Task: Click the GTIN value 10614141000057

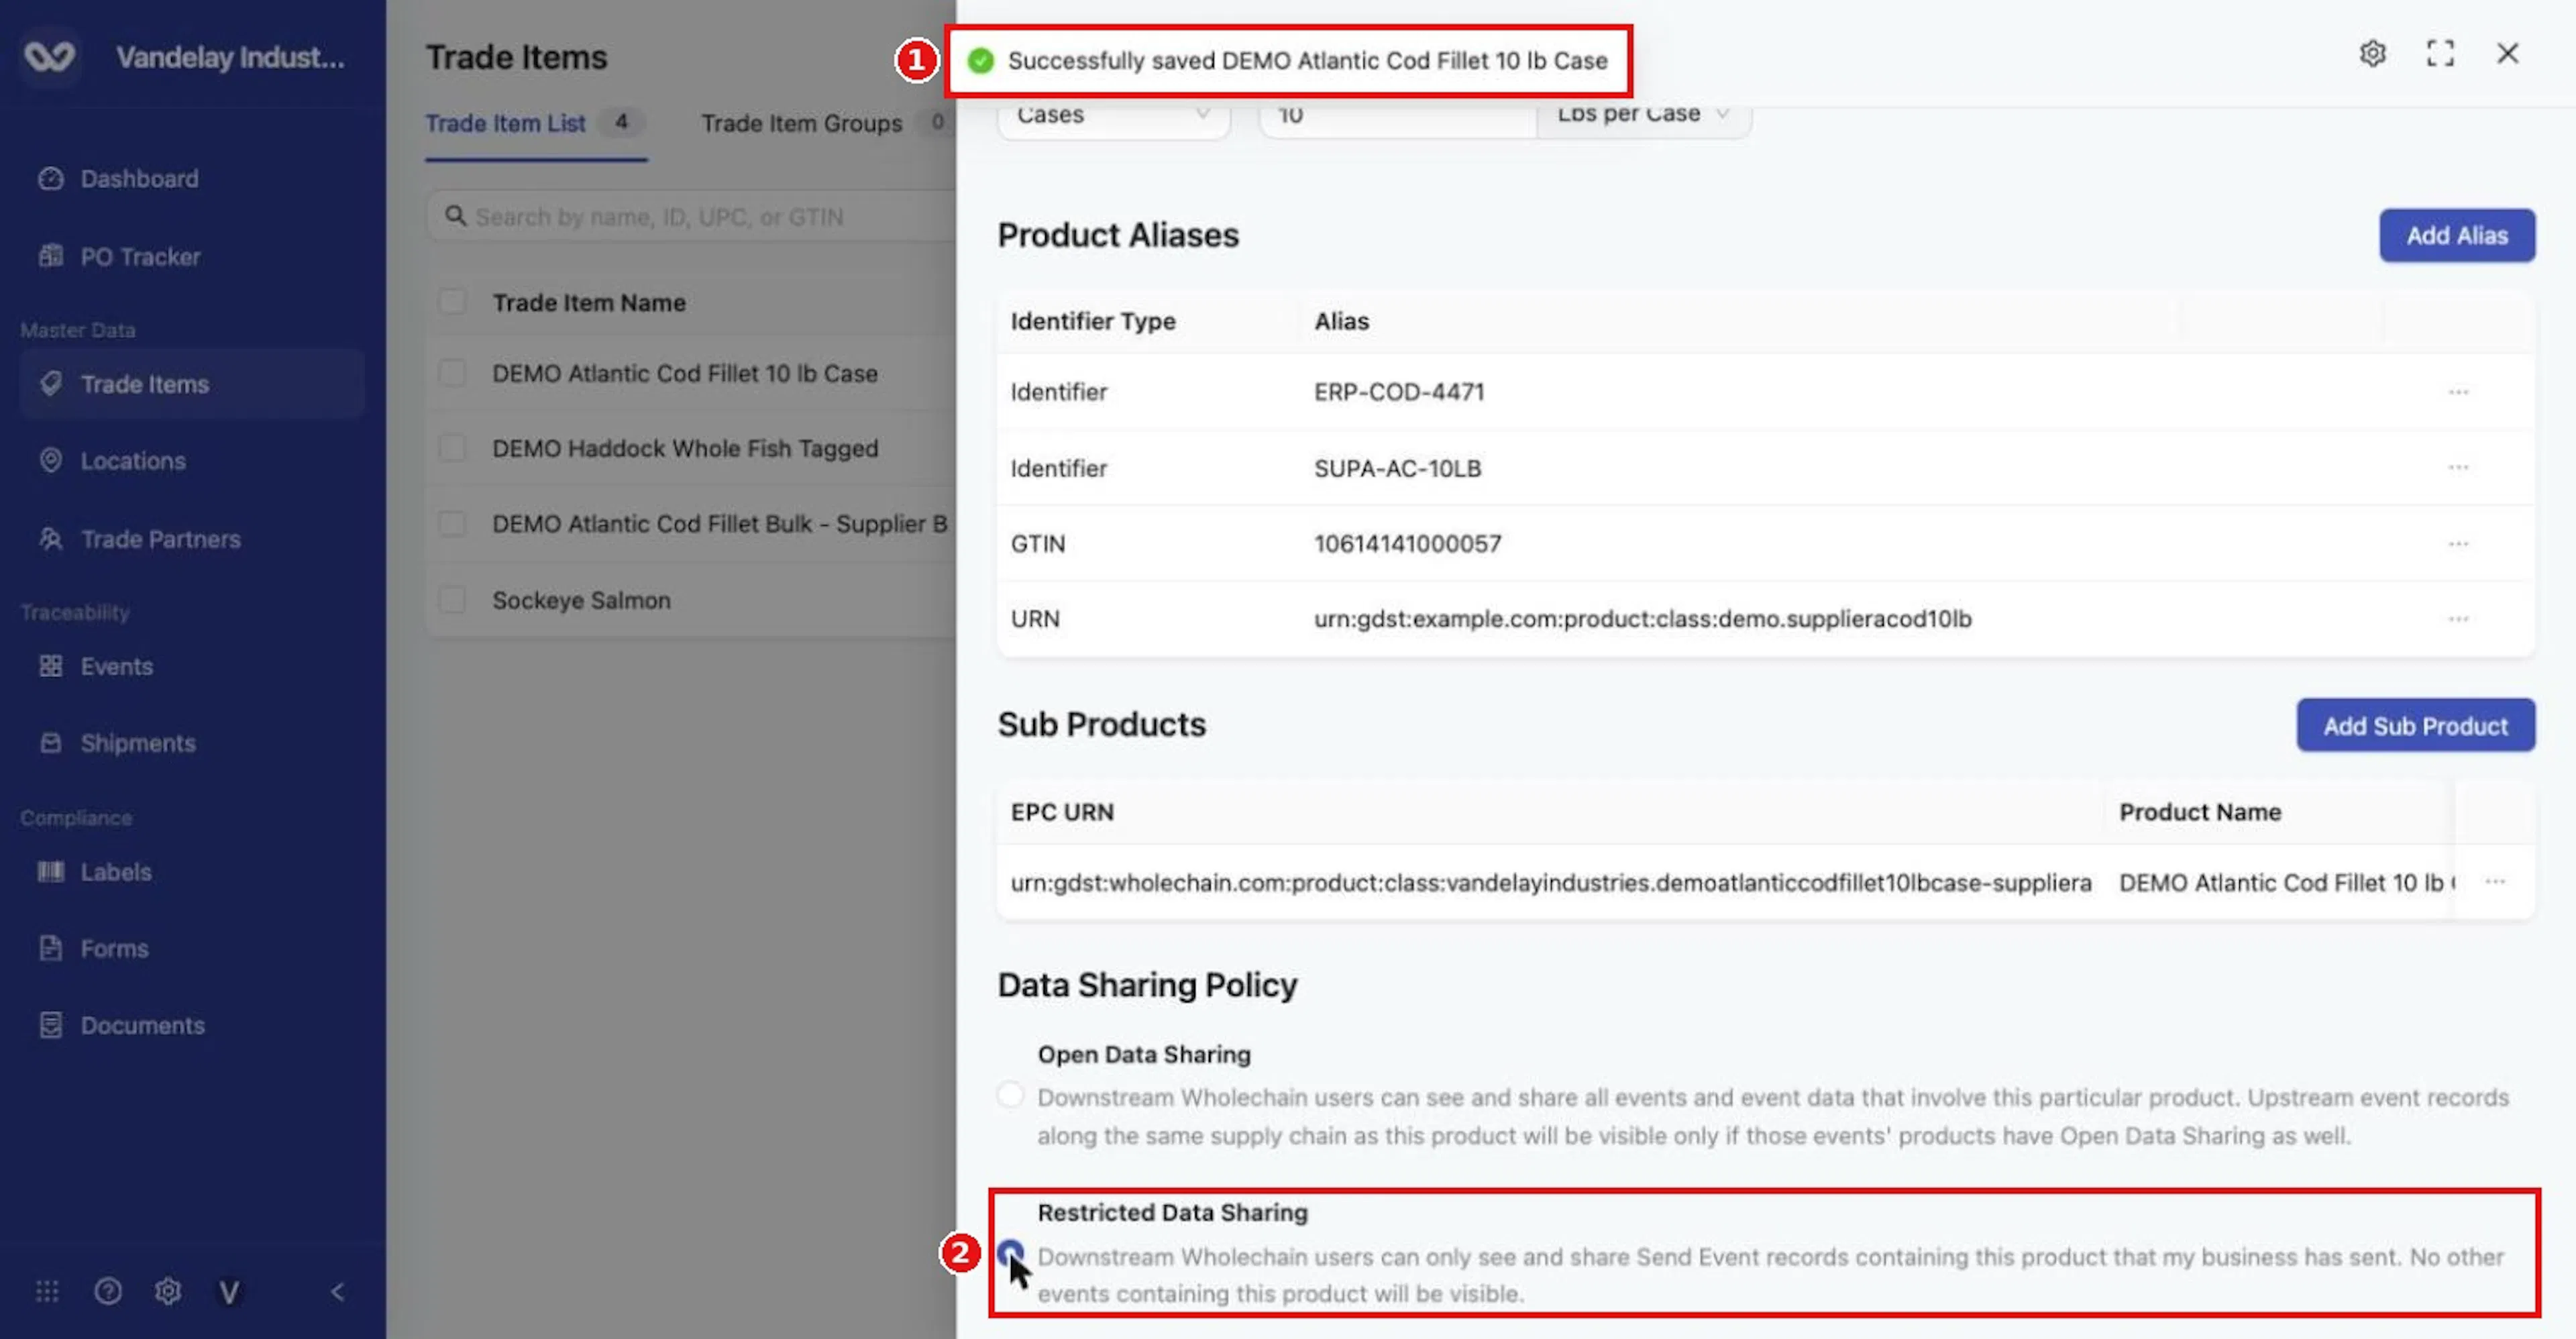Action: (x=1407, y=544)
